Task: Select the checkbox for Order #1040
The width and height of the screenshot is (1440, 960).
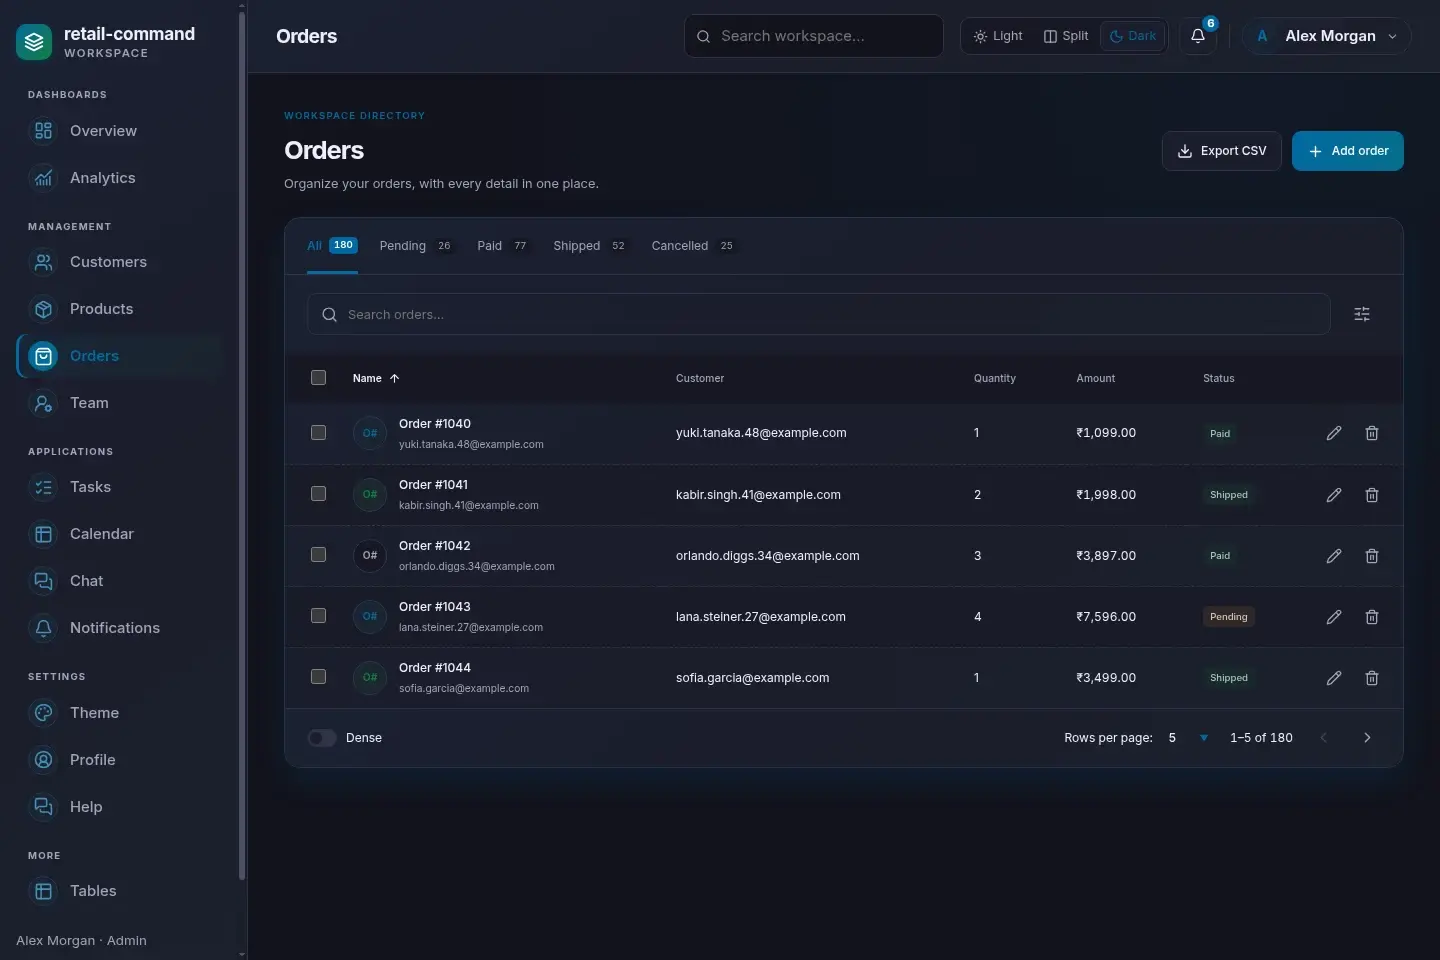Action: [318, 433]
